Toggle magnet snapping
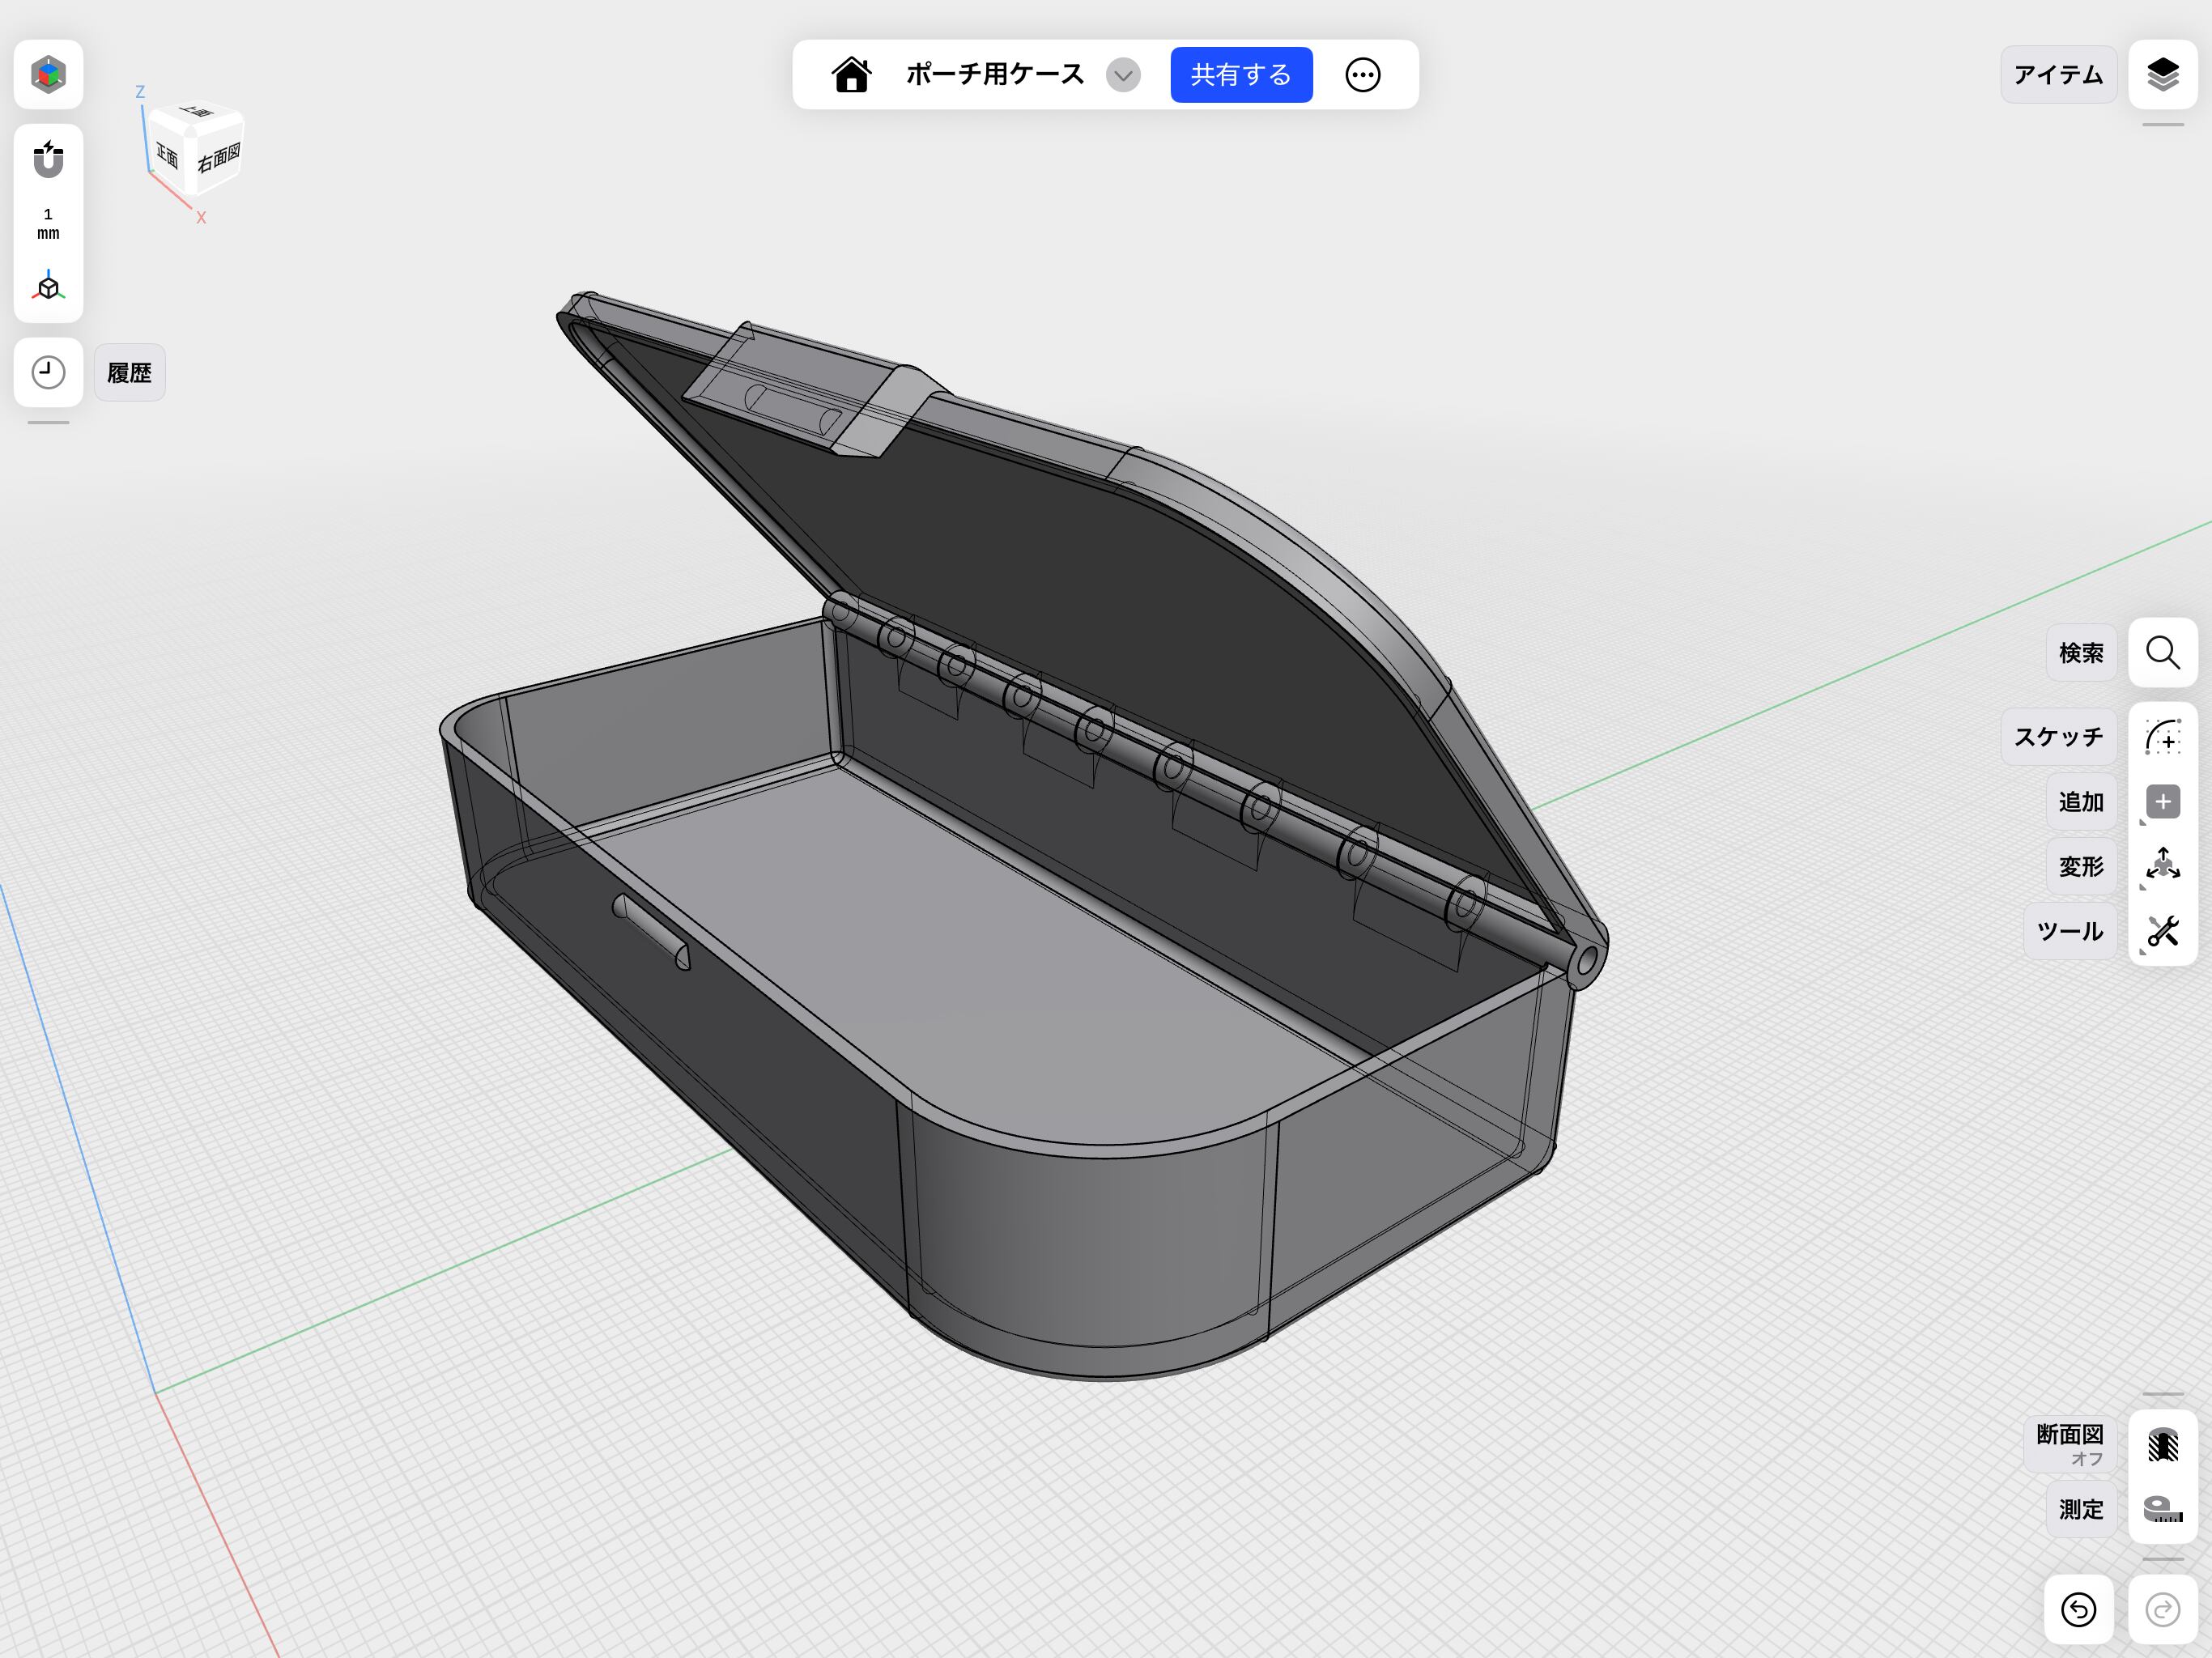Viewport: 2212px width, 1658px height. click(x=48, y=159)
